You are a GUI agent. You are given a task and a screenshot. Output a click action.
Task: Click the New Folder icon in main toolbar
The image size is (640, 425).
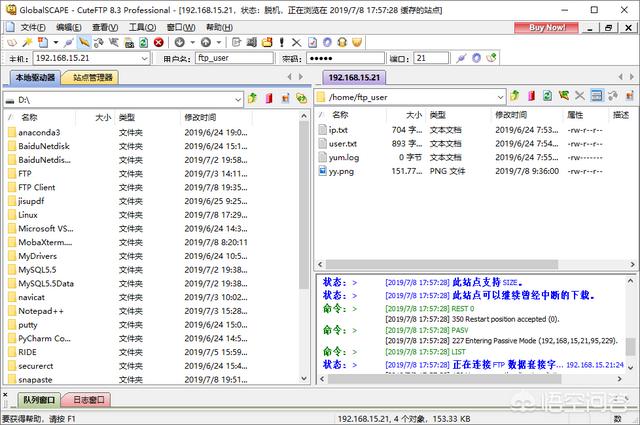(267, 42)
